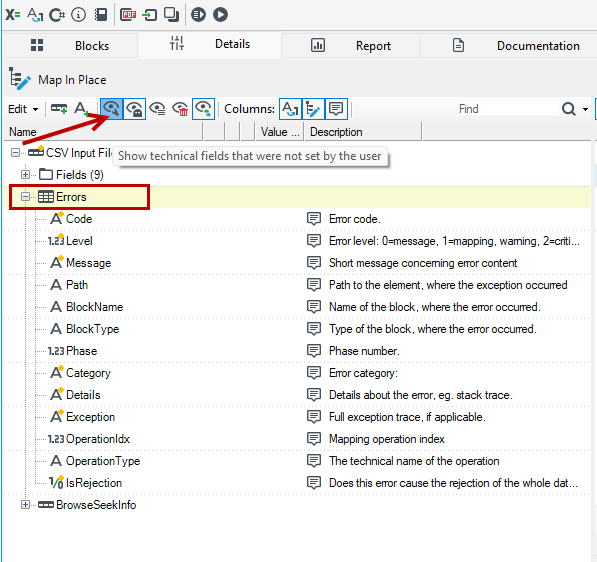Open the Documentation tab

point(509,45)
